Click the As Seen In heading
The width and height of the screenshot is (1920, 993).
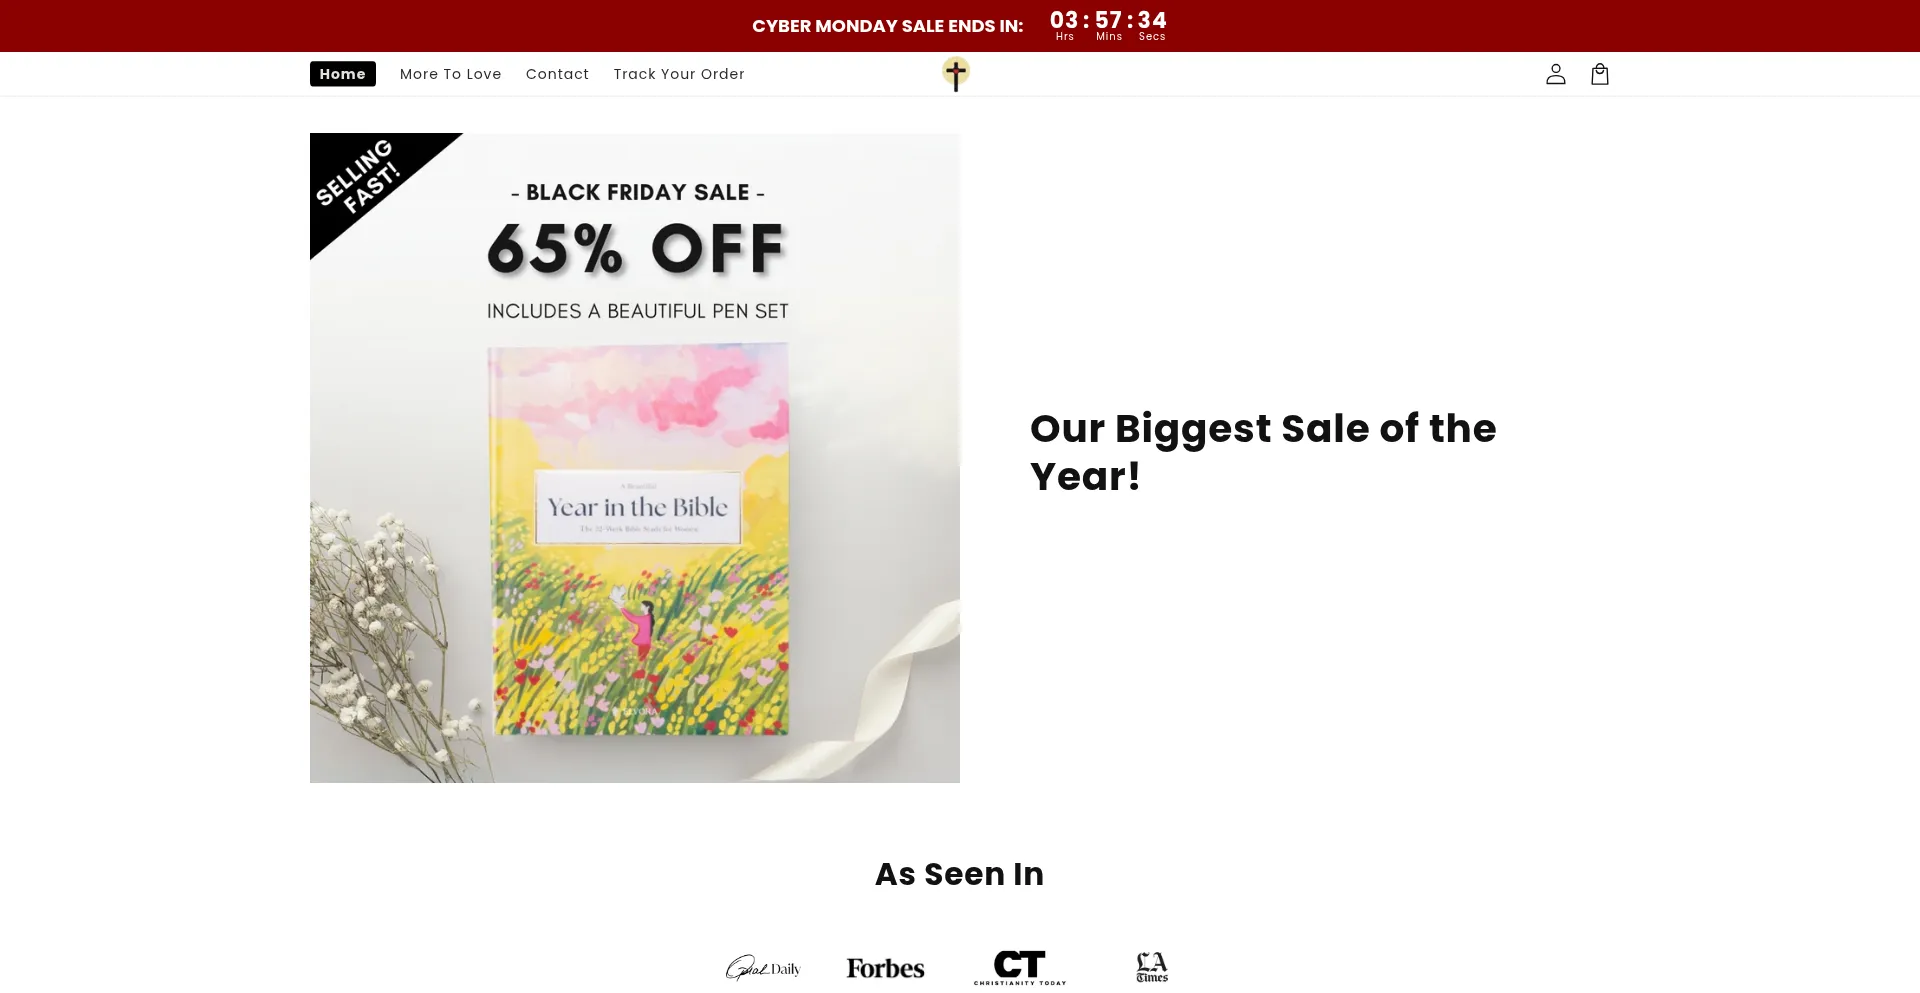(x=959, y=874)
